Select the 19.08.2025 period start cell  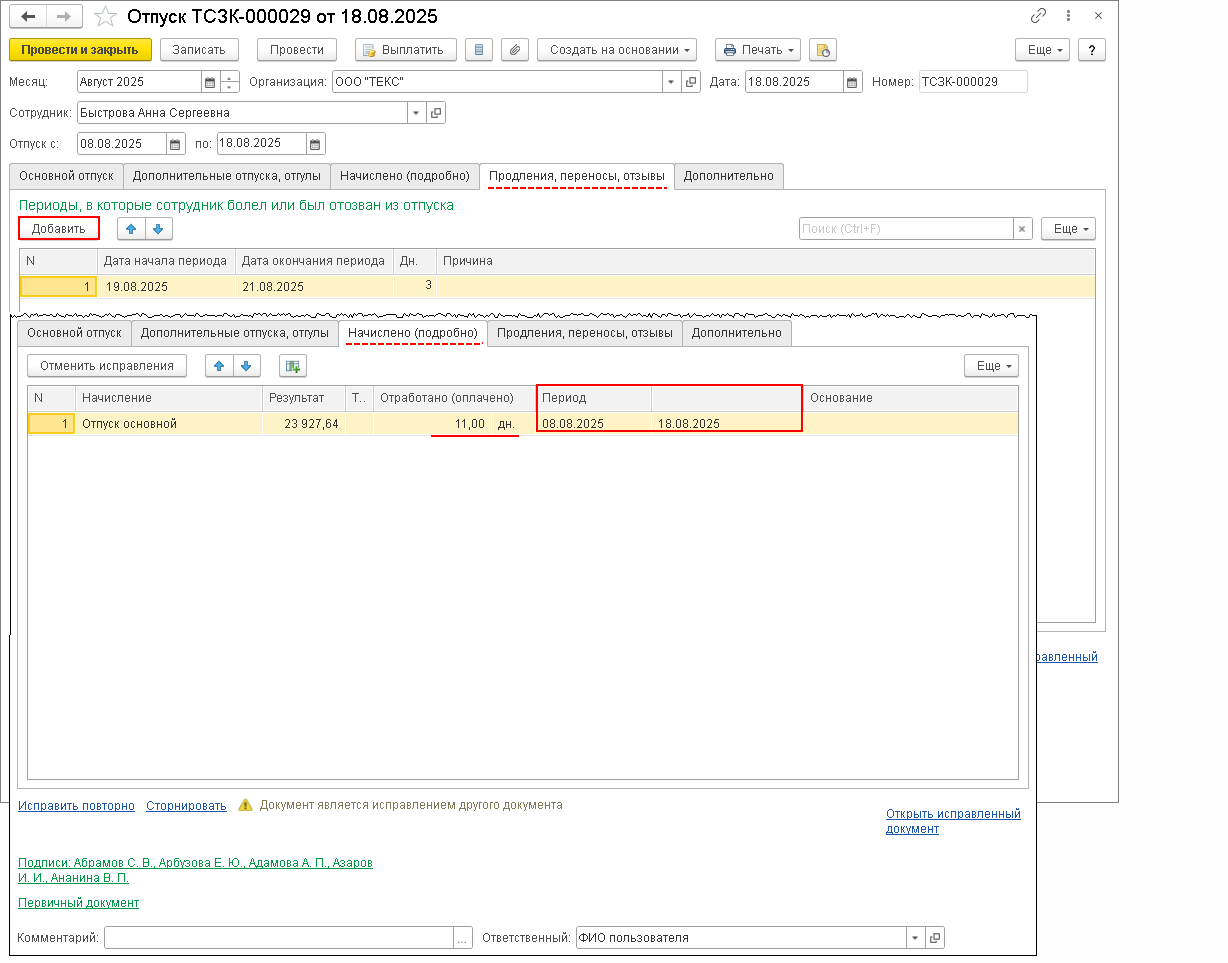(x=167, y=287)
